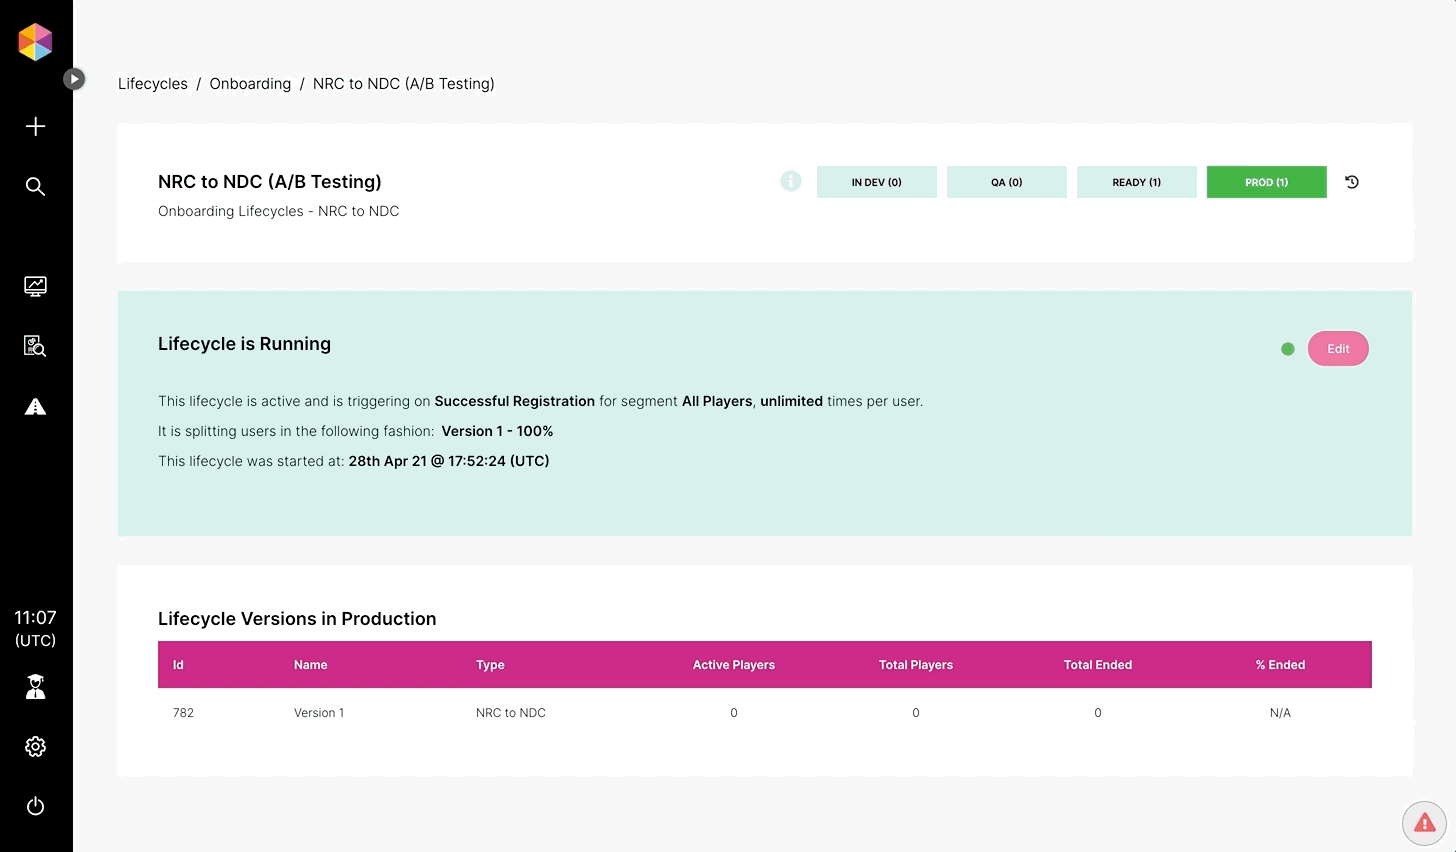Expand the sidebar with arrow toggle
Image resolution: width=1456 pixels, height=852 pixels.
click(74, 79)
